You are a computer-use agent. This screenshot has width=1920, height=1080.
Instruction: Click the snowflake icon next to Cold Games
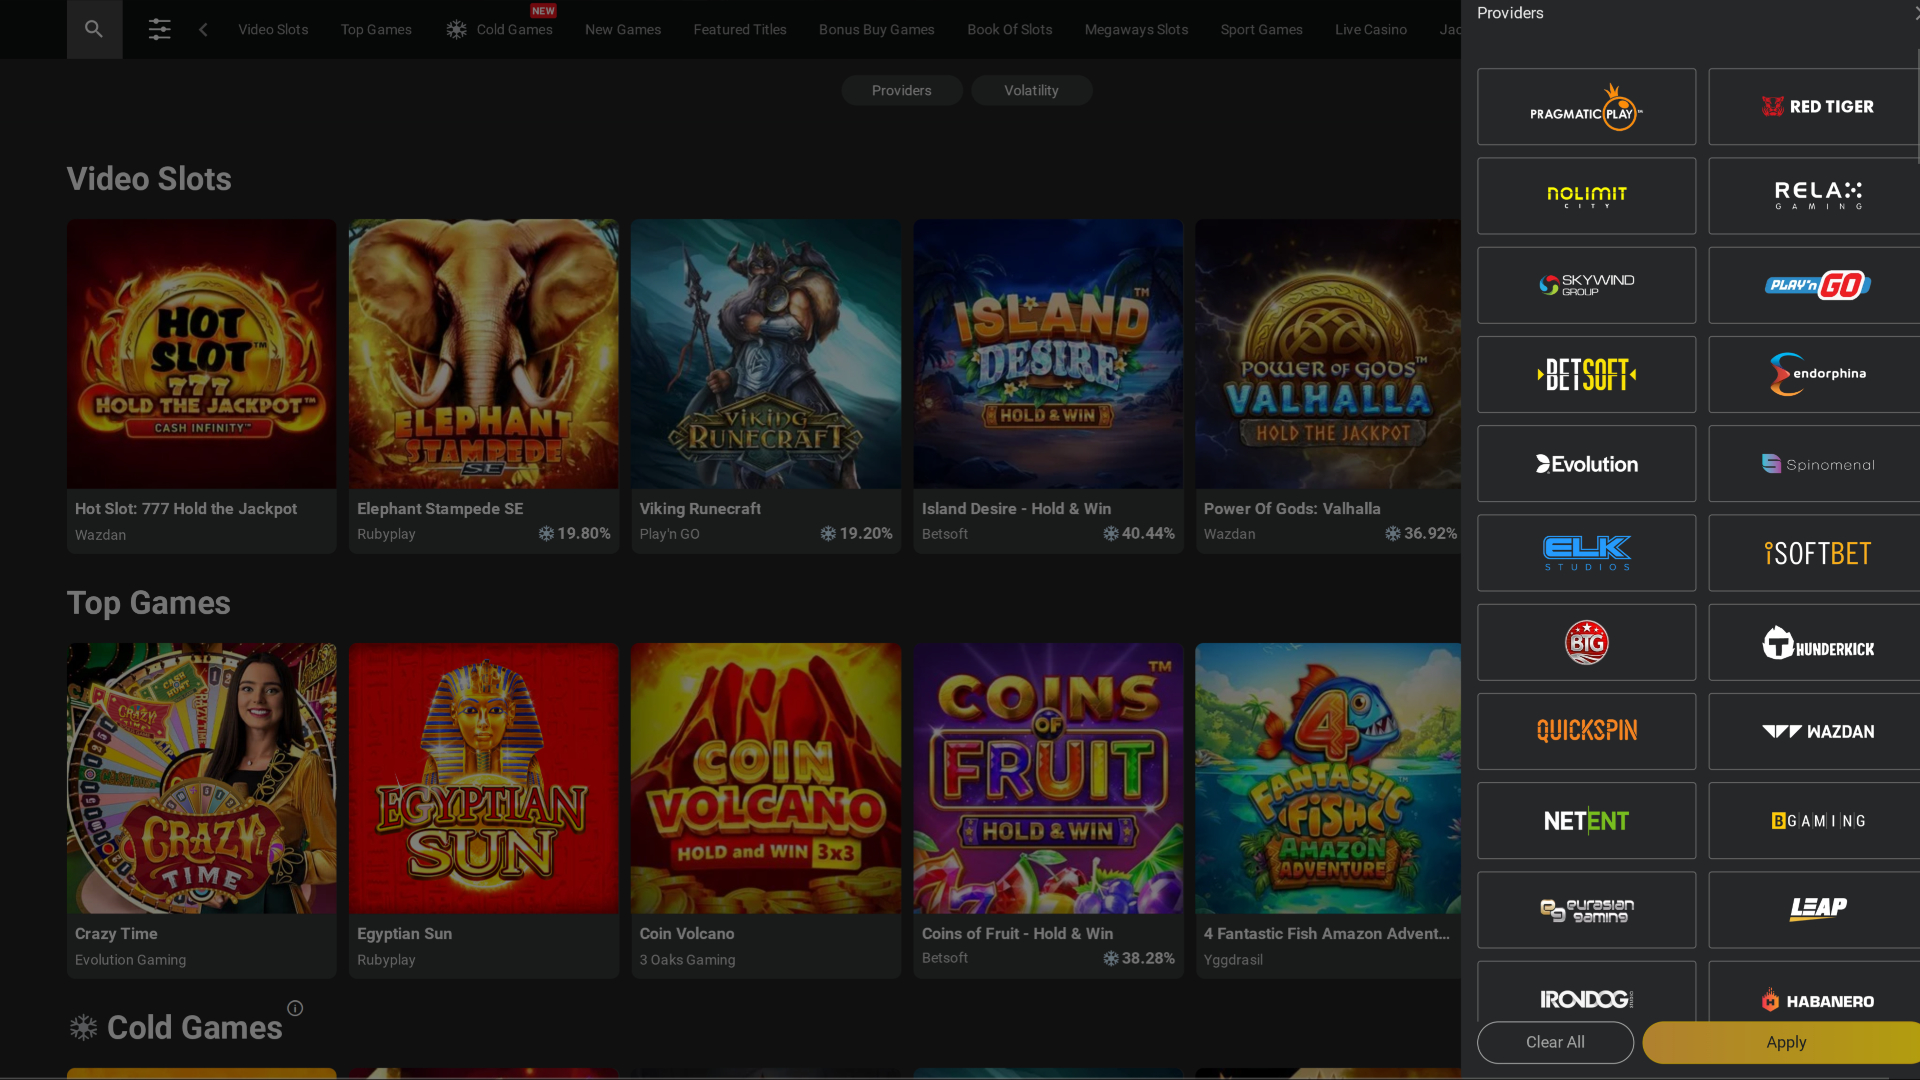(455, 29)
